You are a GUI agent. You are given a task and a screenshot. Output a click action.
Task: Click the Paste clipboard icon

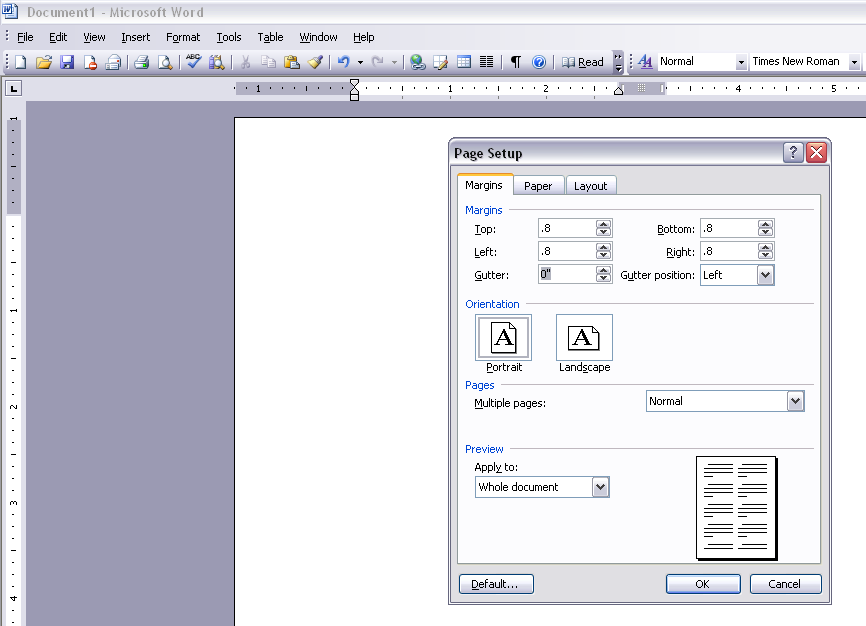(x=292, y=62)
